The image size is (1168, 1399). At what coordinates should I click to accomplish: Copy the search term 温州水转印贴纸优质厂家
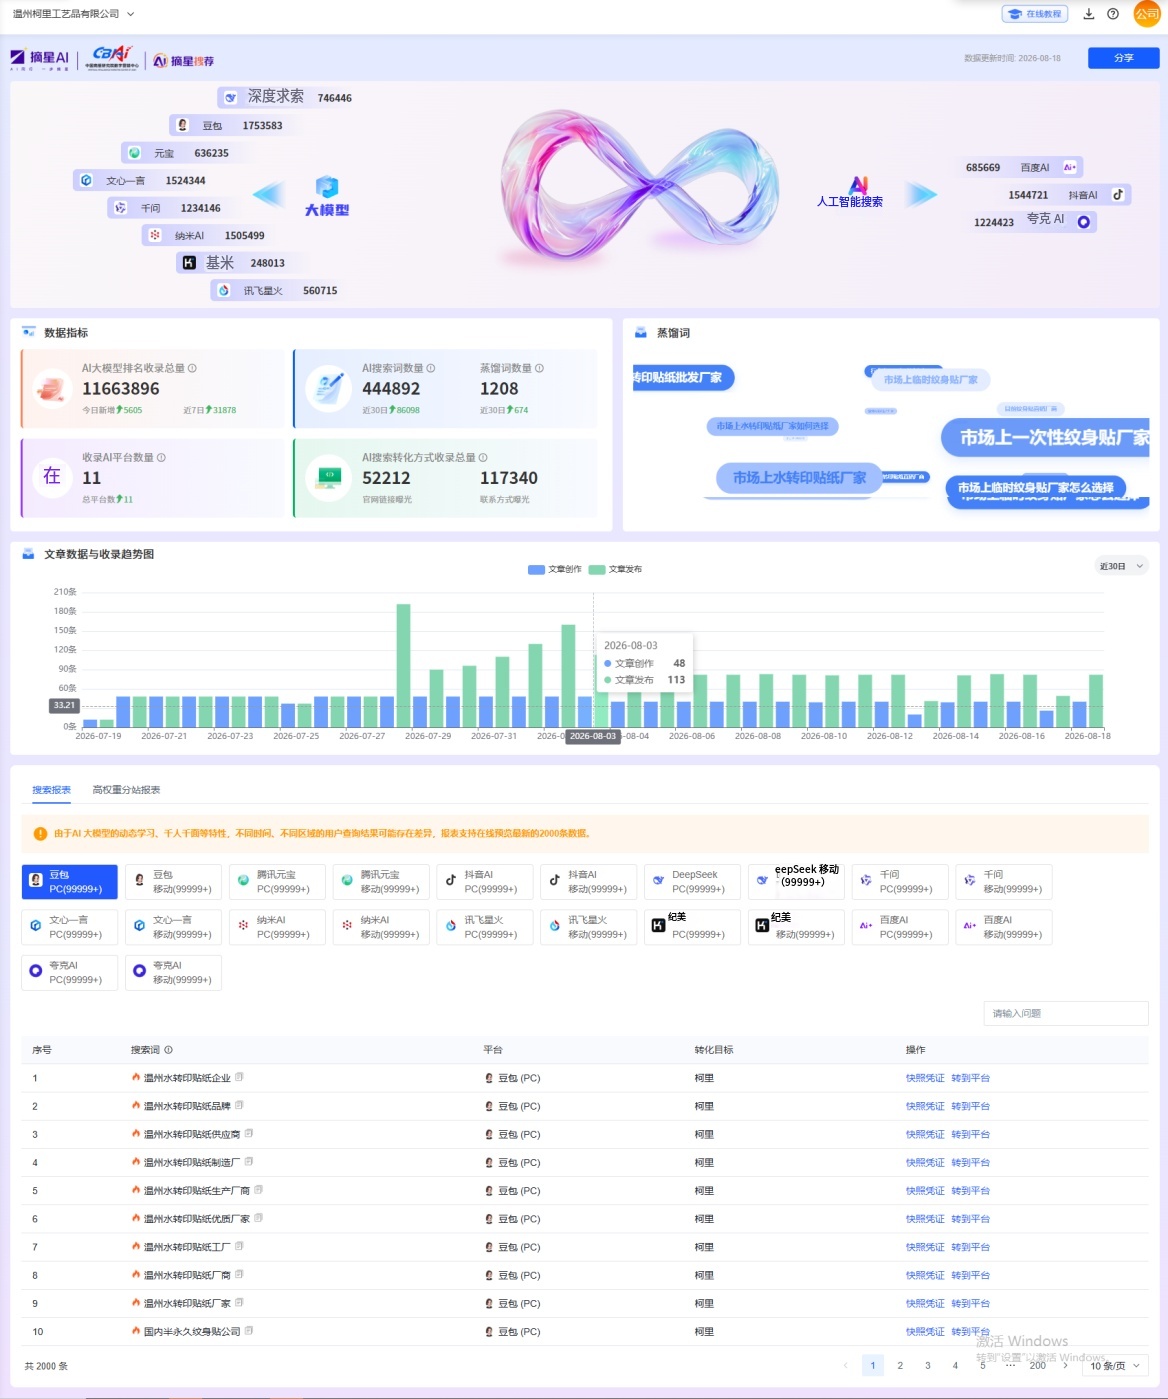coord(258,1217)
